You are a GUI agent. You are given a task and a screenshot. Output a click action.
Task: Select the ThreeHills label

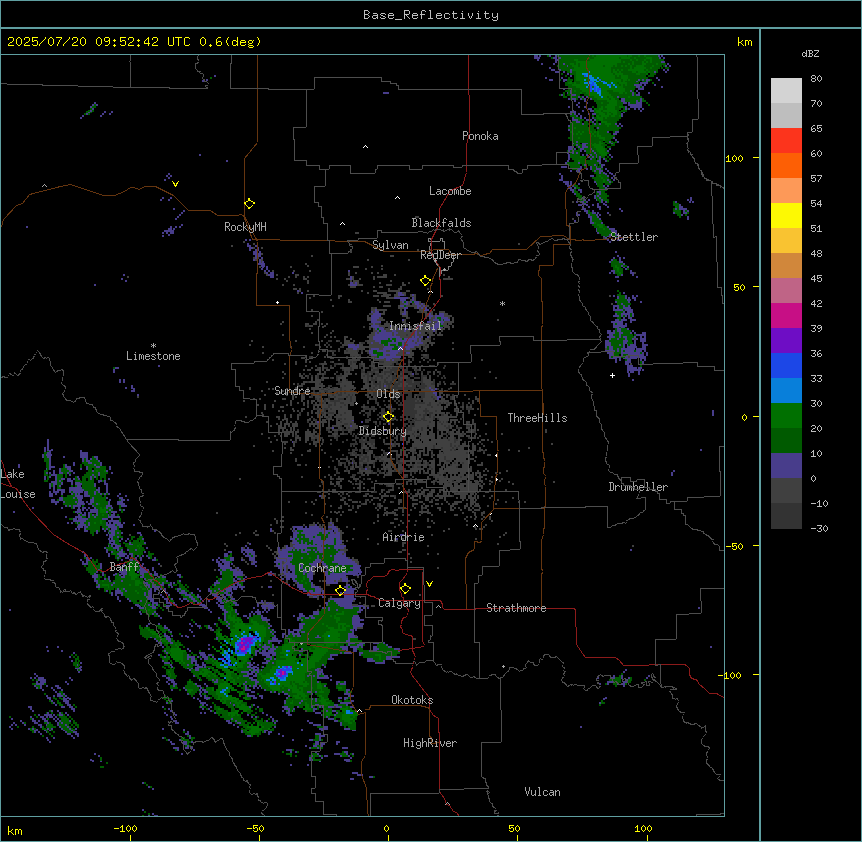point(537,418)
